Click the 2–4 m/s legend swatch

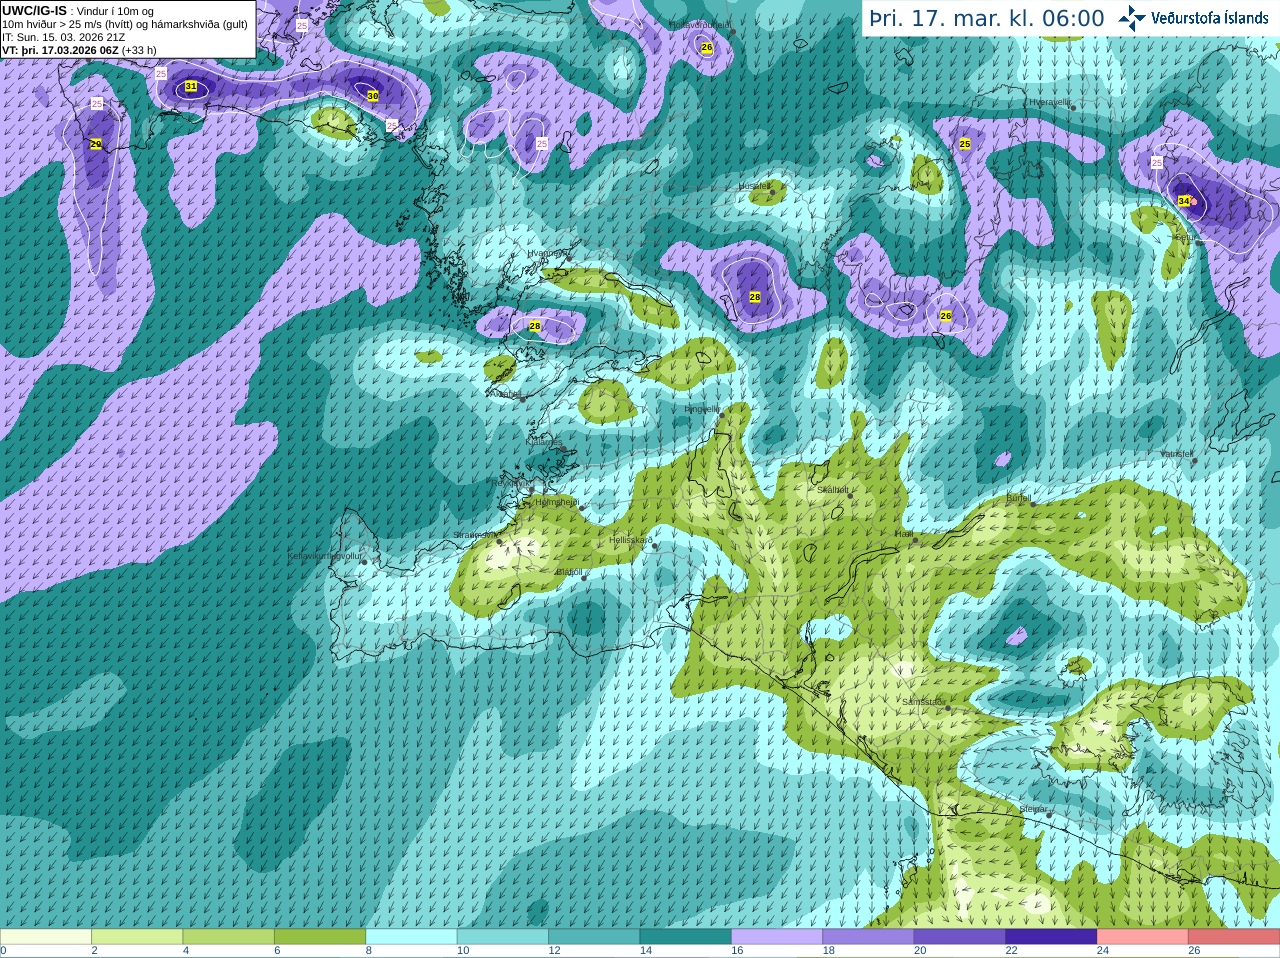point(137,936)
